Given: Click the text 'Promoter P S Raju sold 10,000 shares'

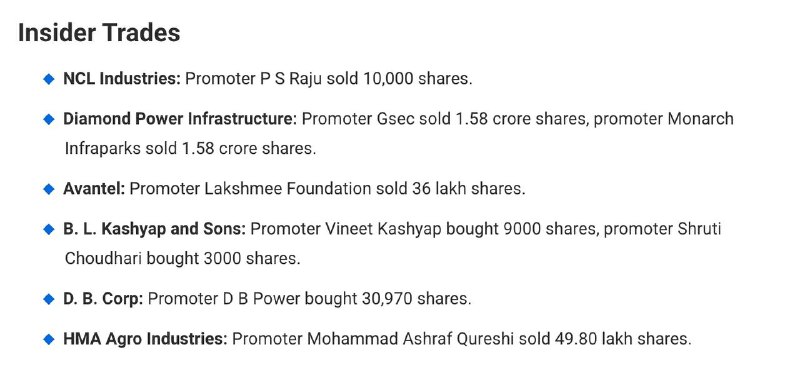Looking at the screenshot, I should (x=327, y=79).
